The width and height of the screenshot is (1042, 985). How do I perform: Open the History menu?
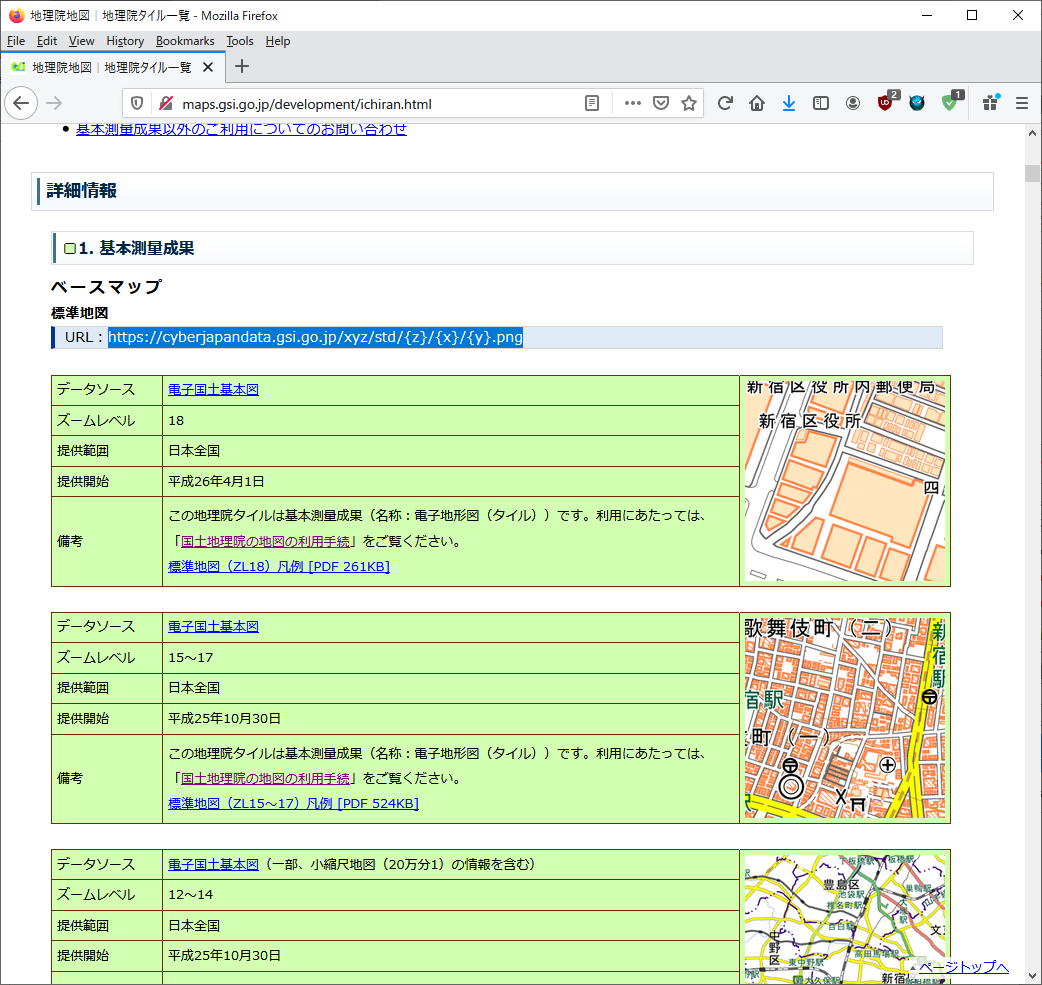125,41
